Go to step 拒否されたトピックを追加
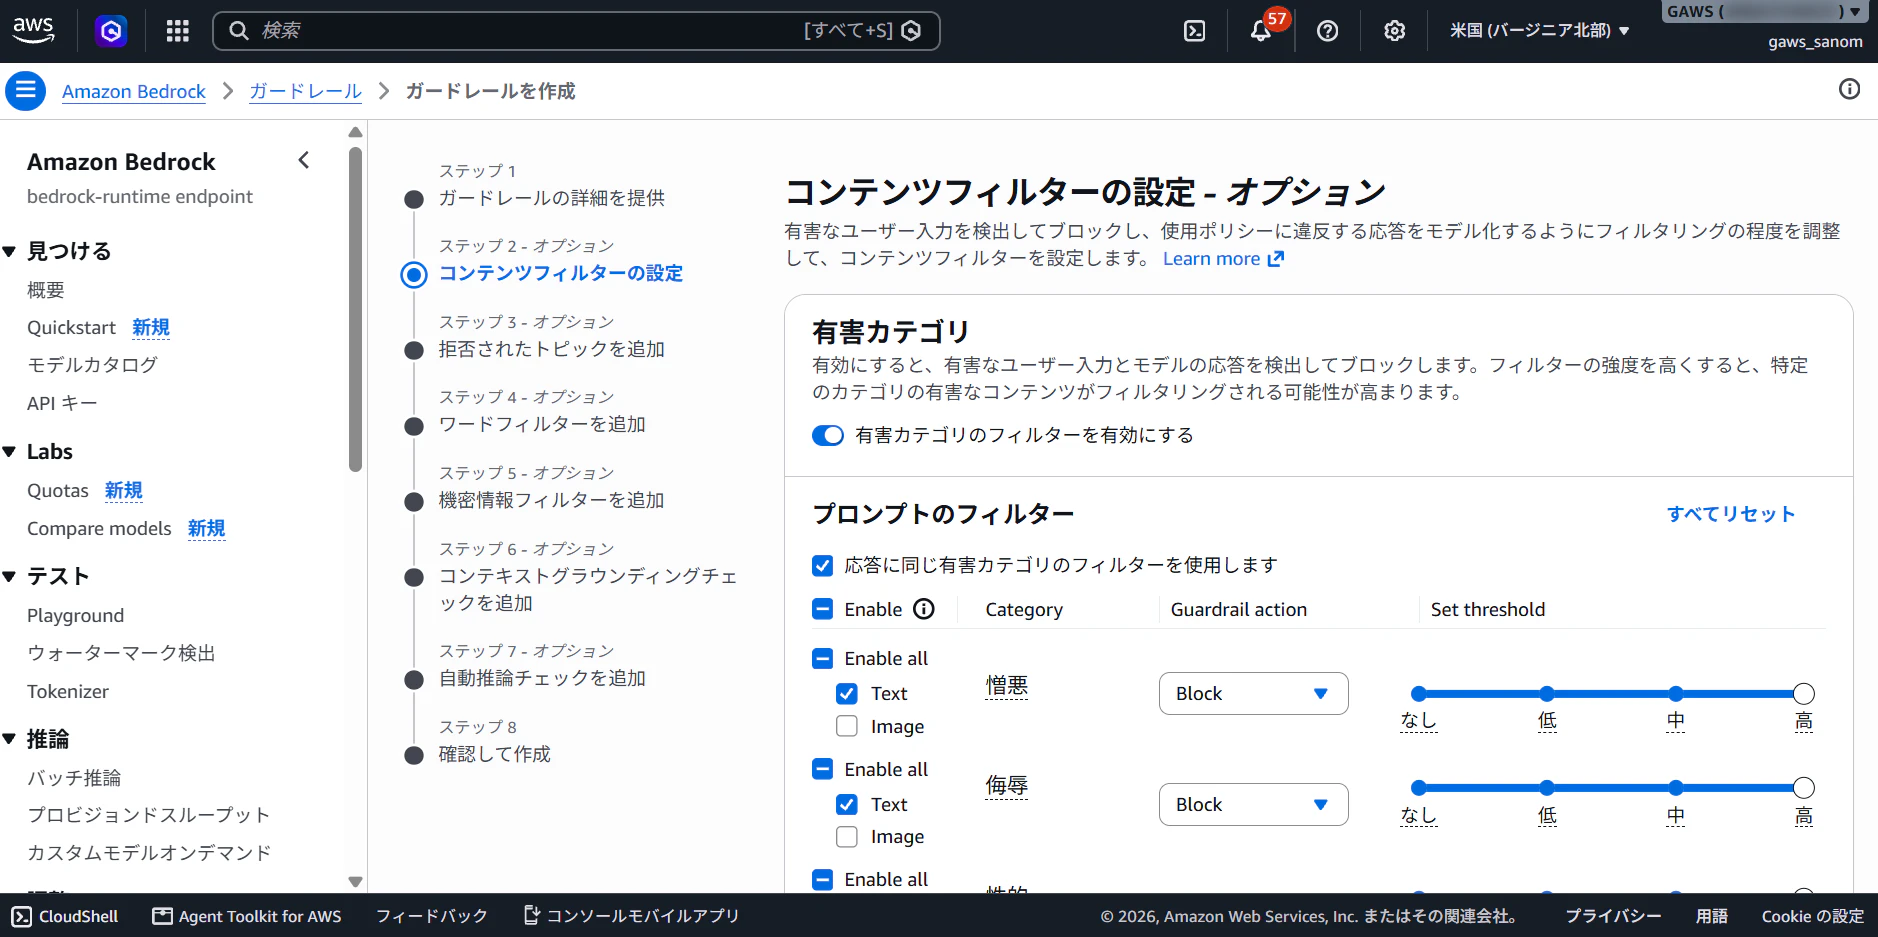Viewport: 1878px width, 937px height. (552, 349)
